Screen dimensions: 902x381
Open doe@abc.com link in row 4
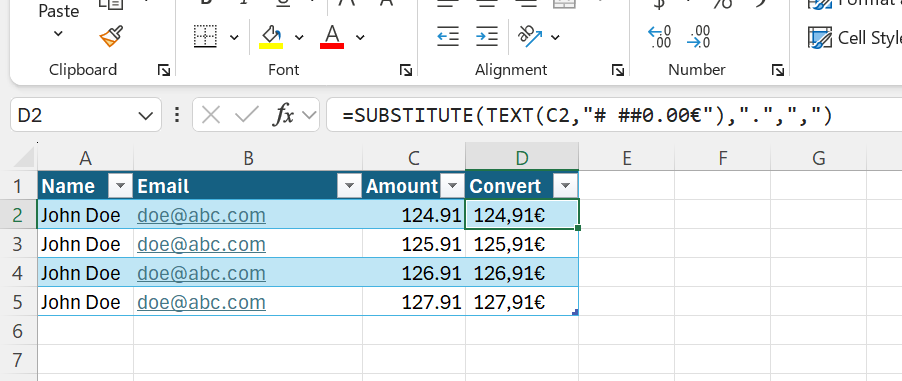point(201,273)
